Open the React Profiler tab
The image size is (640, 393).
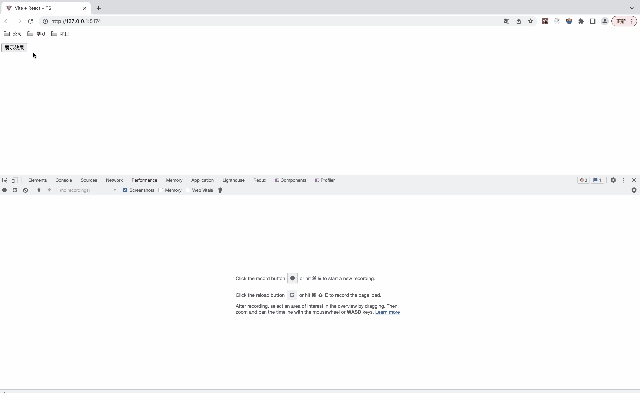(325, 180)
